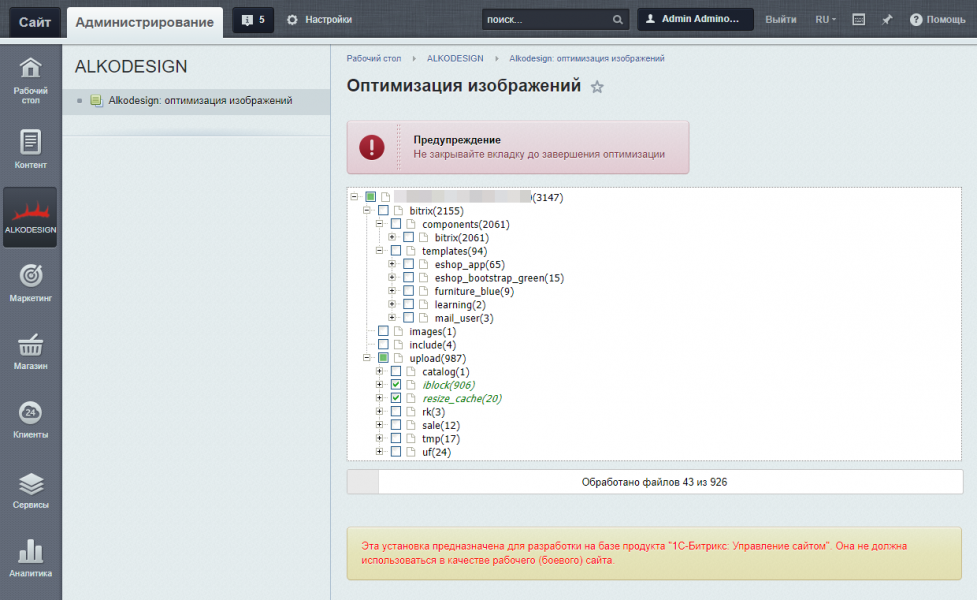Screen dimensions: 977x600
Task: Add page to favorites with star icon
Action: 597,87
